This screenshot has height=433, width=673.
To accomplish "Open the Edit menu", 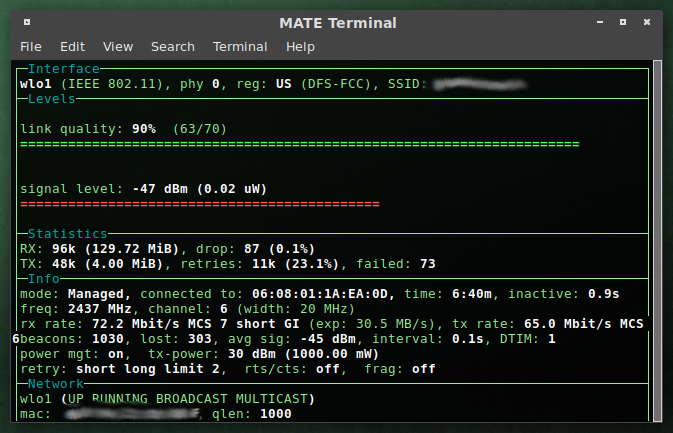I will [x=73, y=46].
